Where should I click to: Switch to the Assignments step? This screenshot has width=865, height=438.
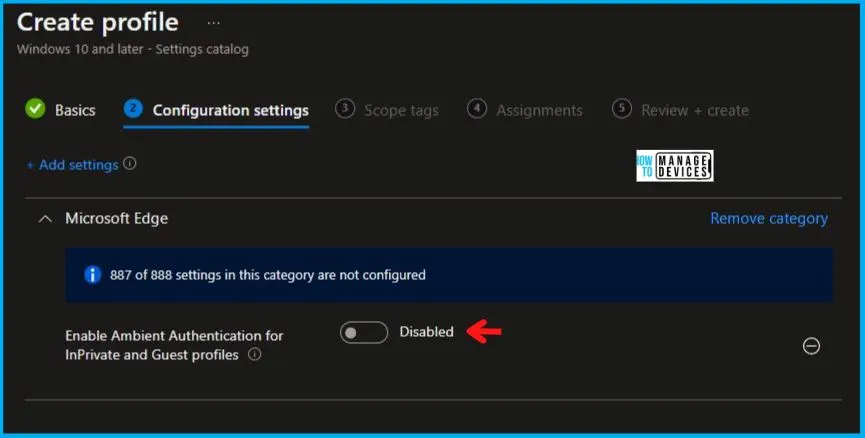(525, 110)
